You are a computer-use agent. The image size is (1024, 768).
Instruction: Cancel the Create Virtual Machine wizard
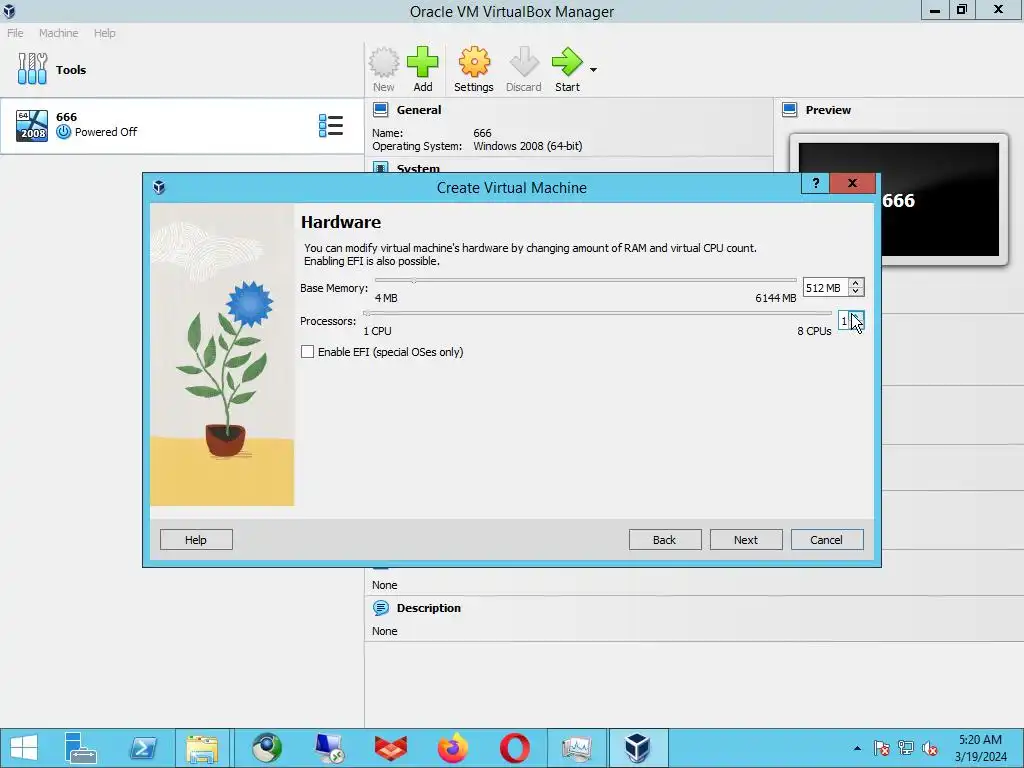coord(827,539)
